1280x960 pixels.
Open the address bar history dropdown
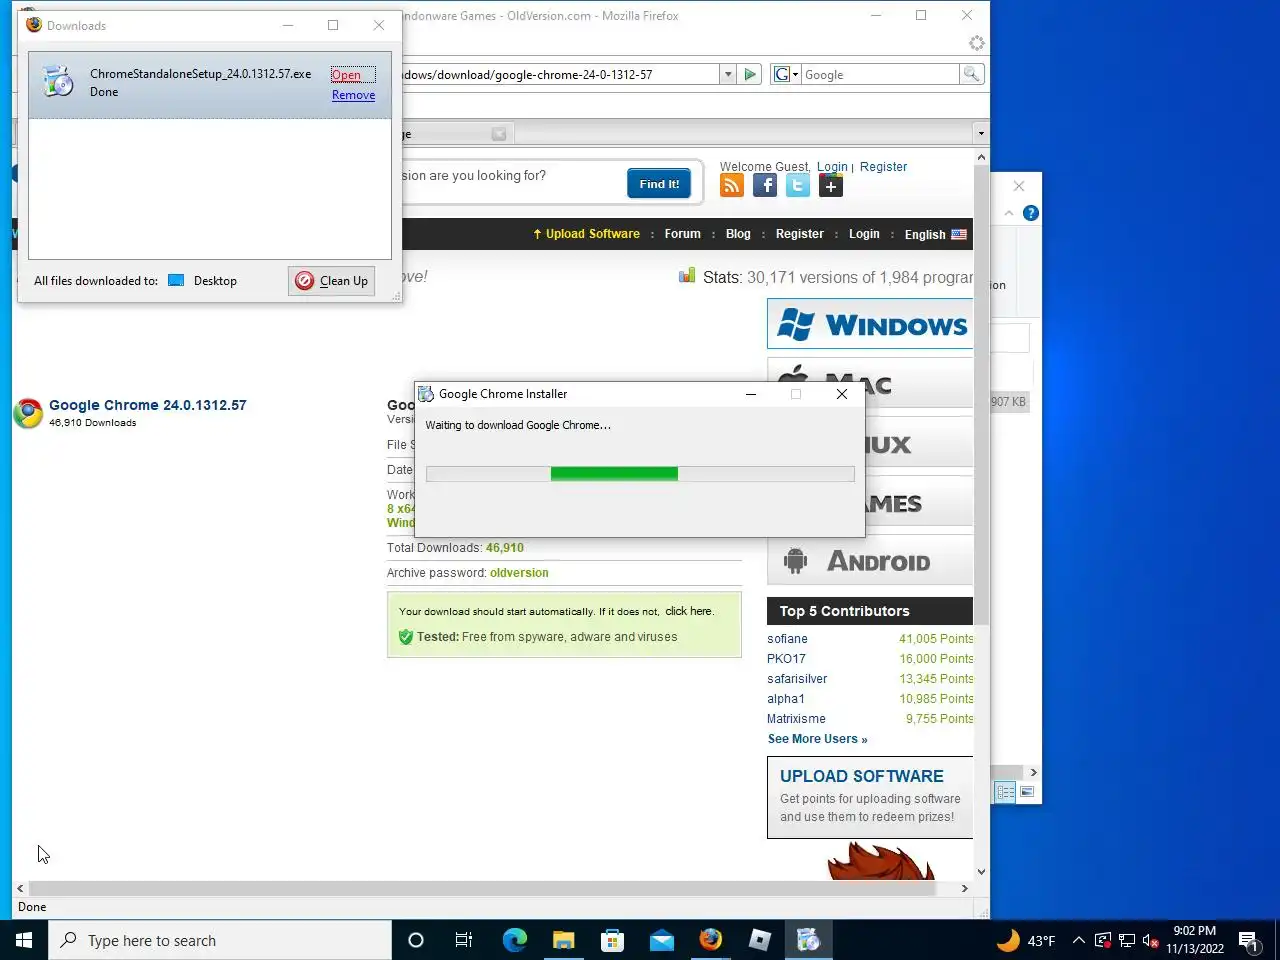pos(728,74)
